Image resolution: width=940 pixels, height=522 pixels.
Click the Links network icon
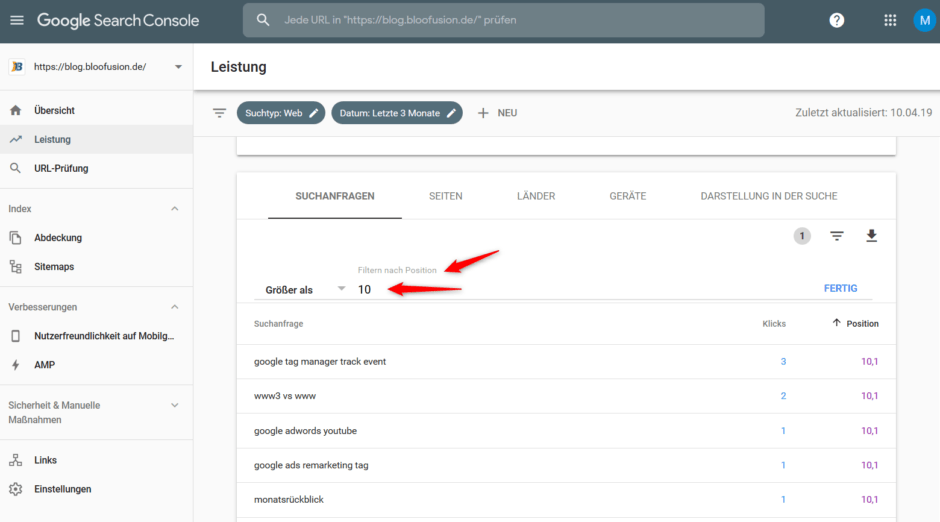coord(16,460)
